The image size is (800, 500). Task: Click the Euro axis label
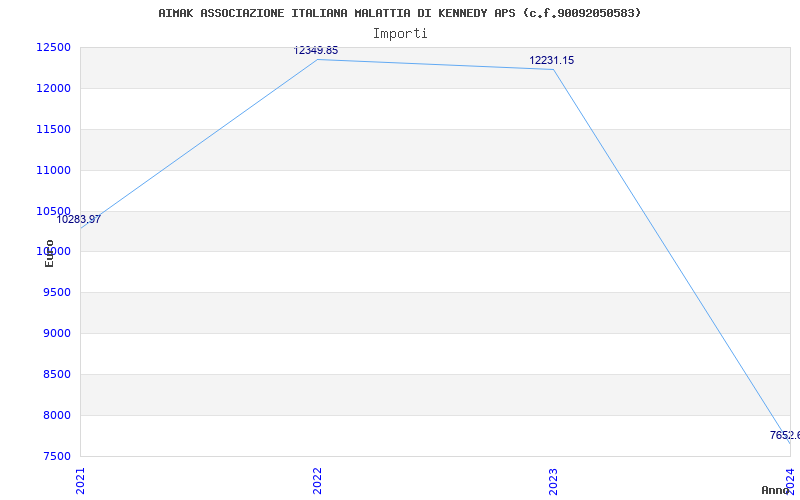[x=49, y=254]
